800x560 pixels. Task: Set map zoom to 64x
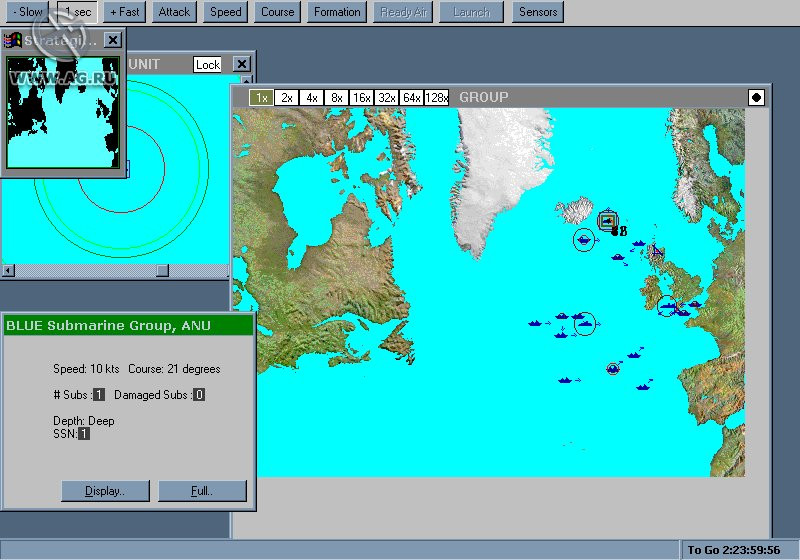click(412, 97)
